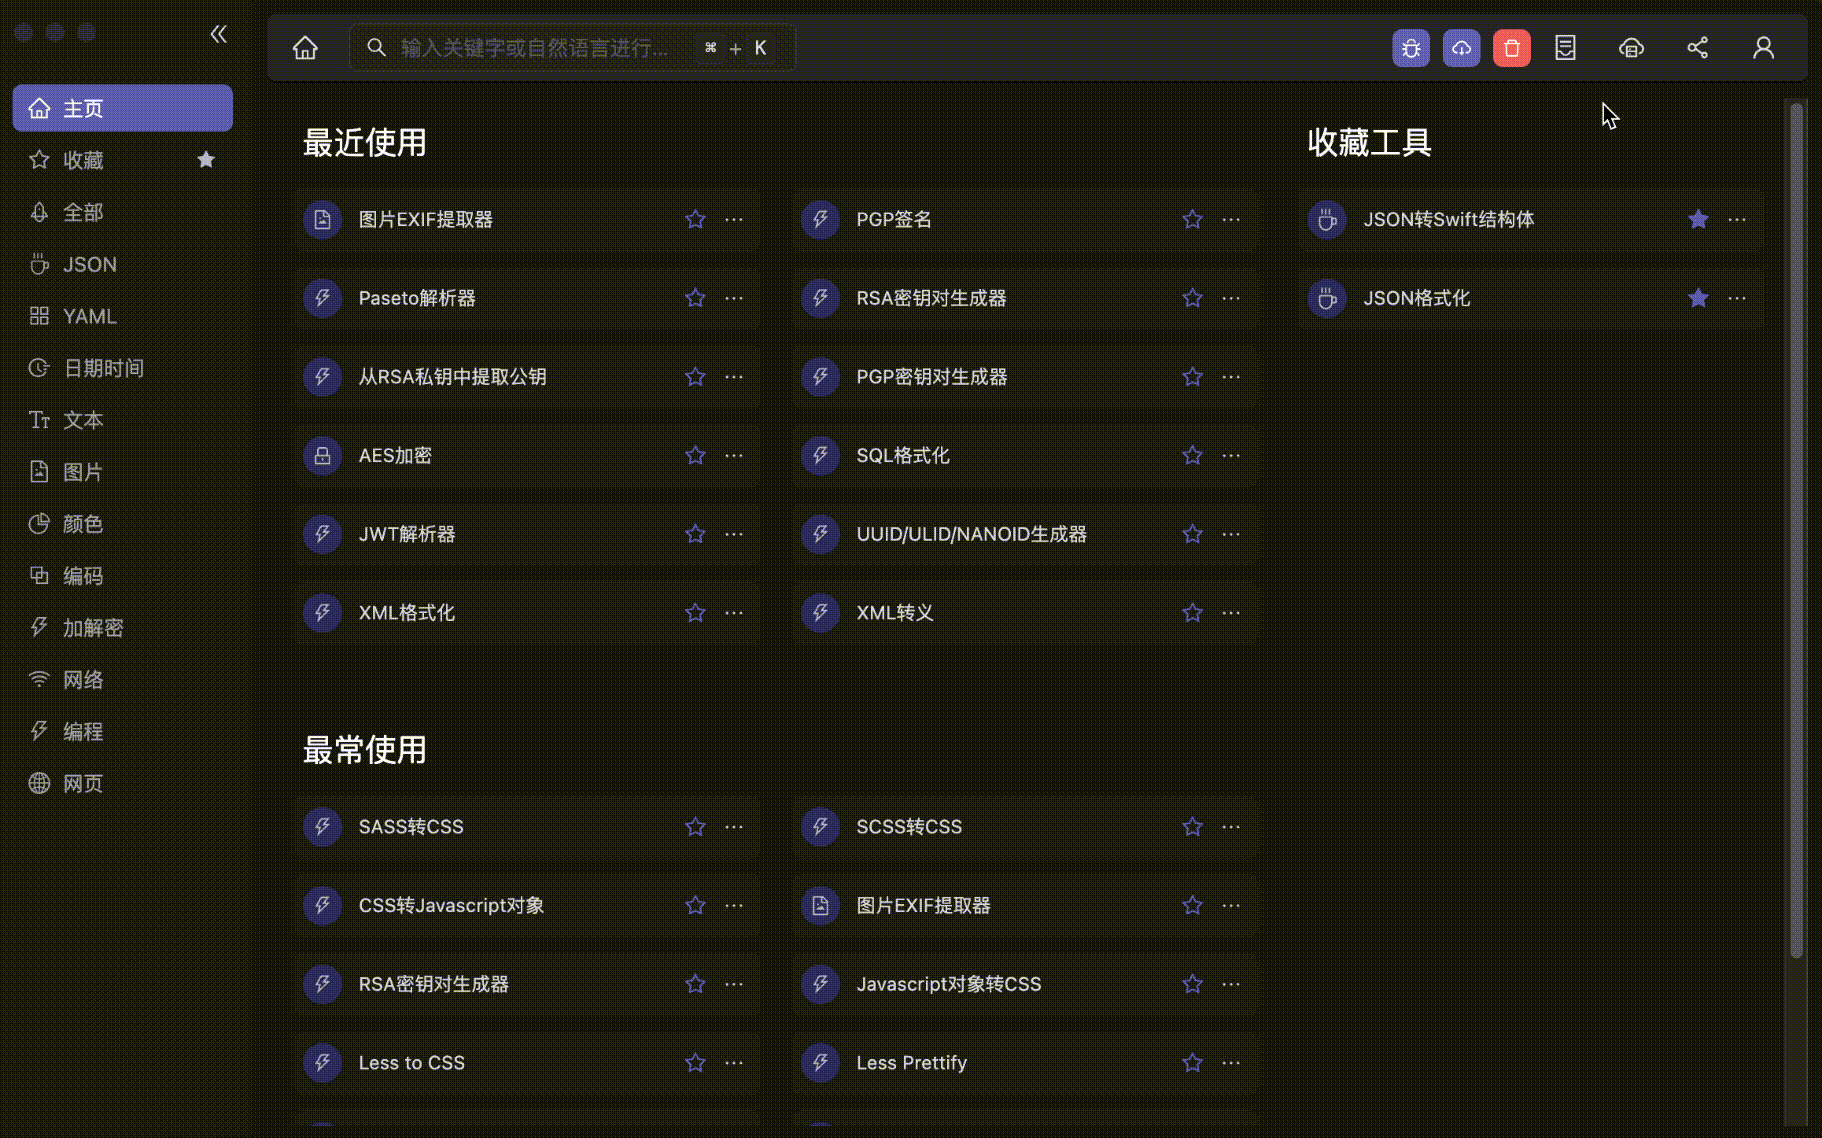Click the document list icon in toolbar
Screen dimensions: 1822x1138
pos(1565,48)
